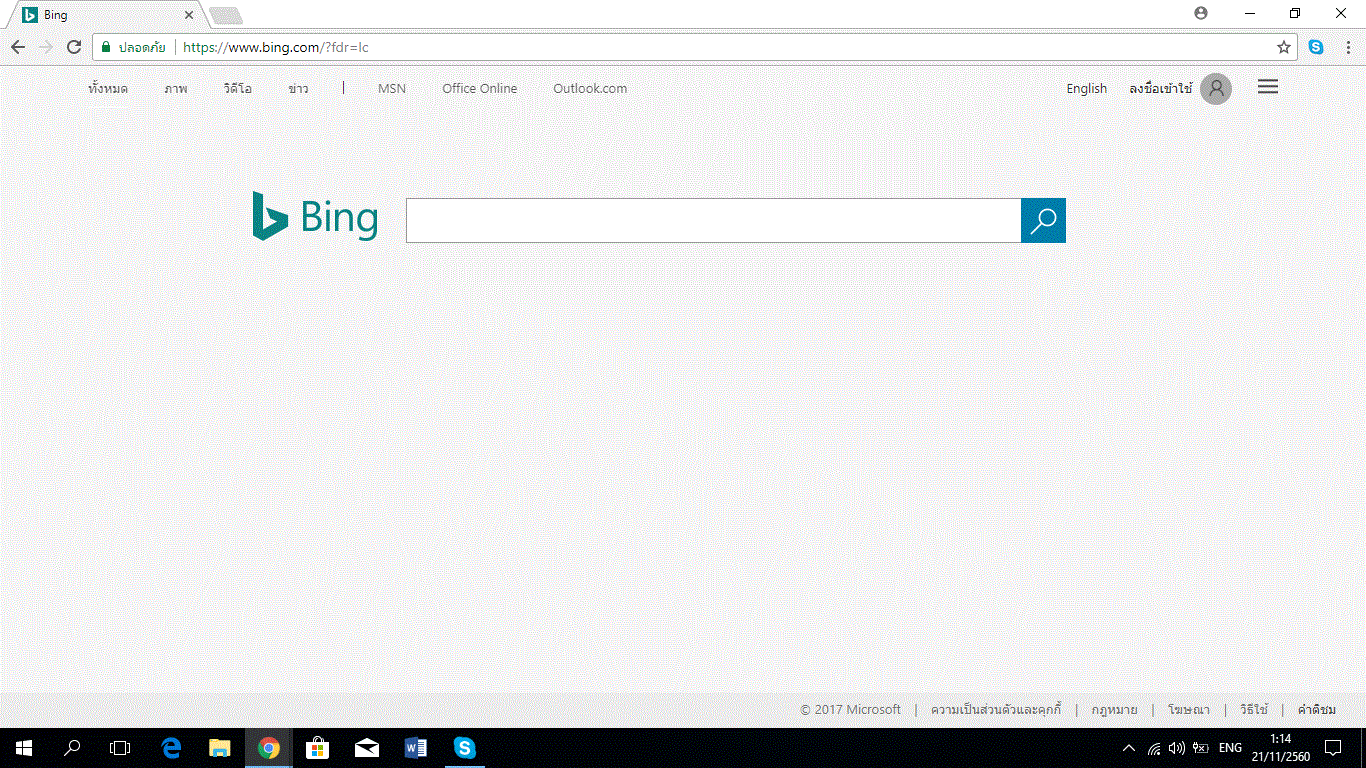Image resolution: width=1366 pixels, height=768 pixels.
Task: Click the address bar URL
Action: (276, 47)
